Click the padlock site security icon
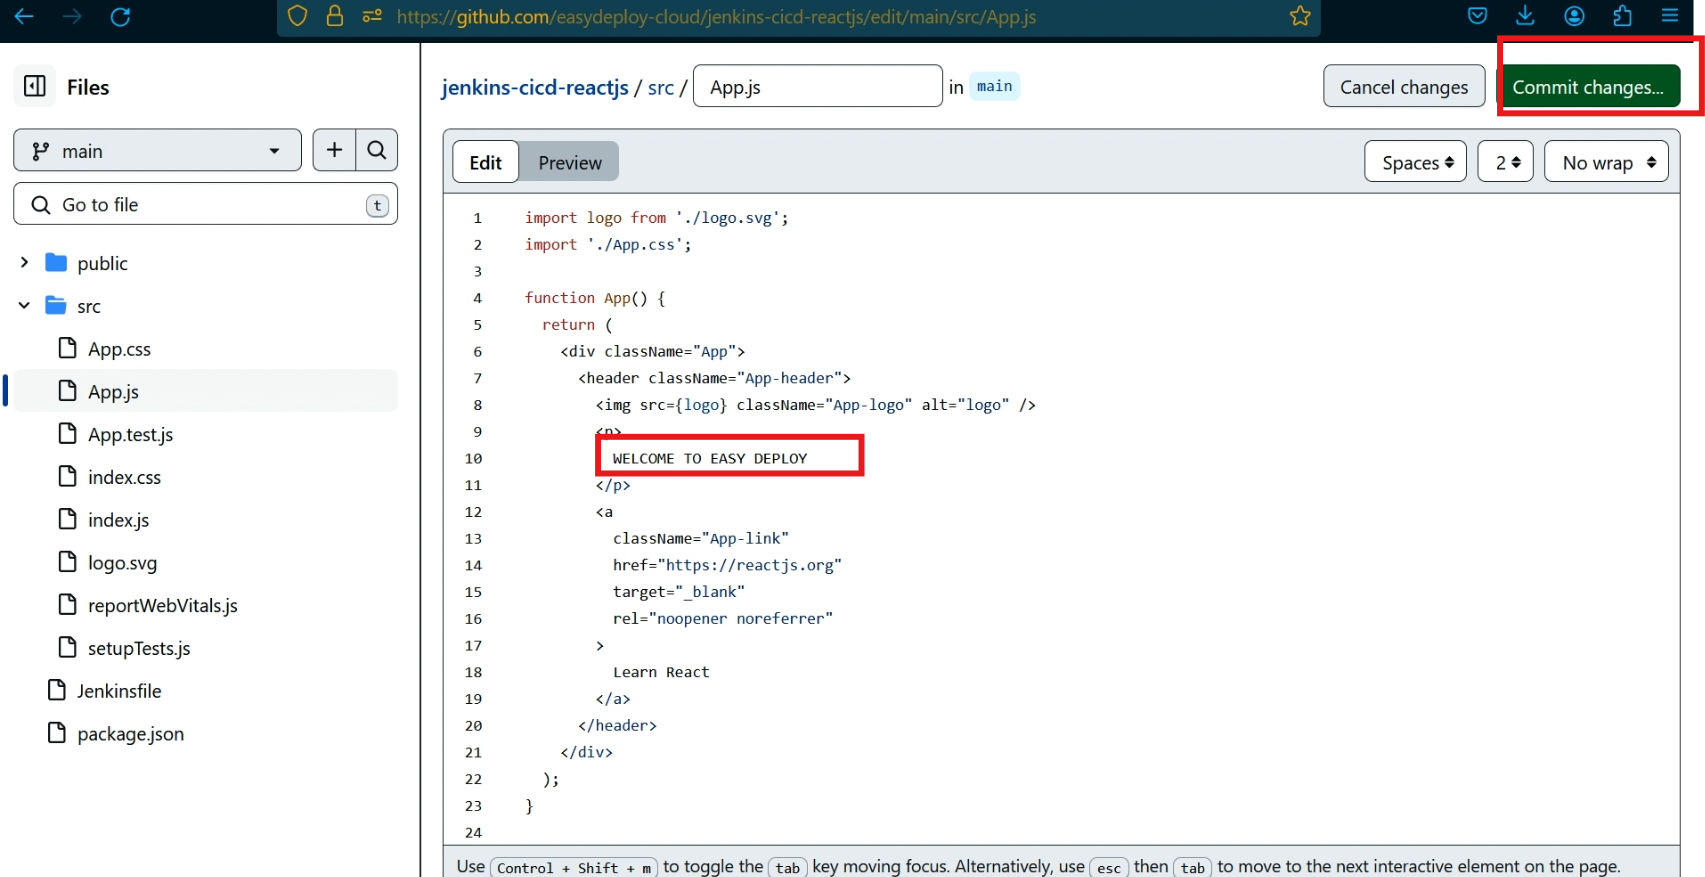1705x877 pixels. pyautogui.click(x=334, y=16)
